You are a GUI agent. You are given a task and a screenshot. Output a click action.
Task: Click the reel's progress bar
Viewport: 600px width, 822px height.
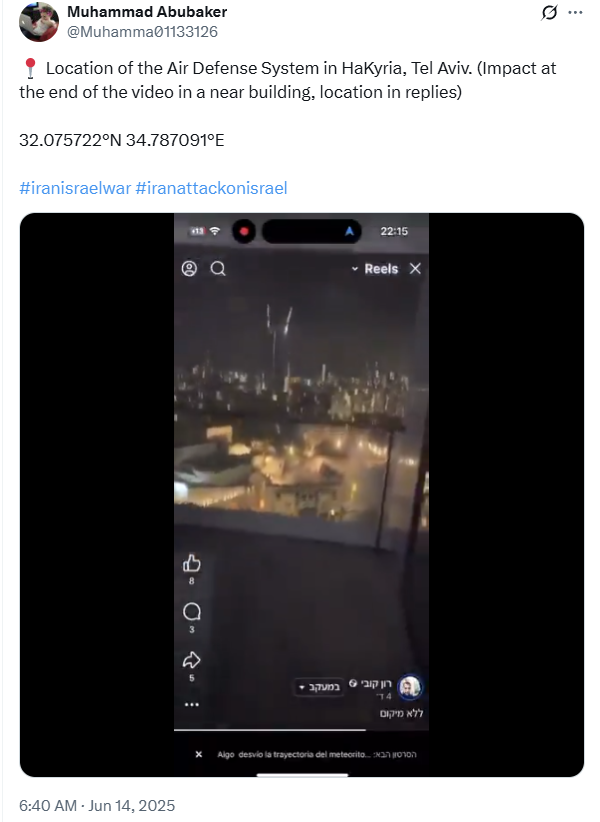(x=301, y=729)
